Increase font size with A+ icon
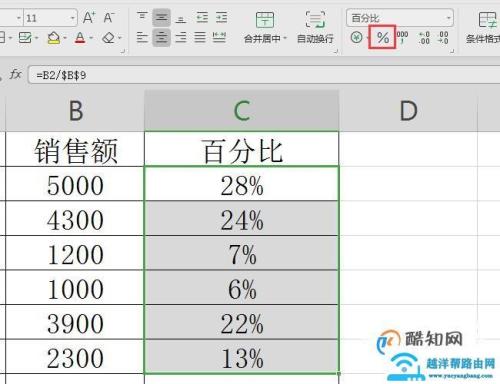Viewport: 500px width, 384px height. click(89, 17)
